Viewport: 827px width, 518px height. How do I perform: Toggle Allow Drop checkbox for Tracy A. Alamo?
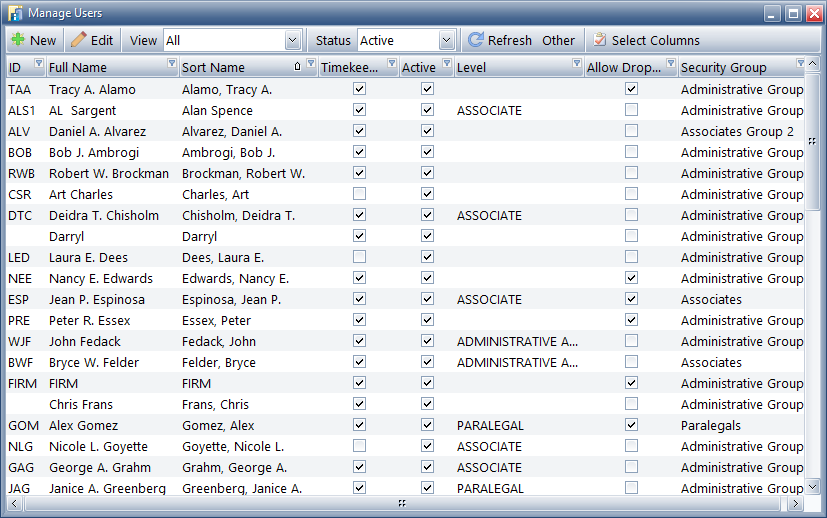(x=631, y=89)
